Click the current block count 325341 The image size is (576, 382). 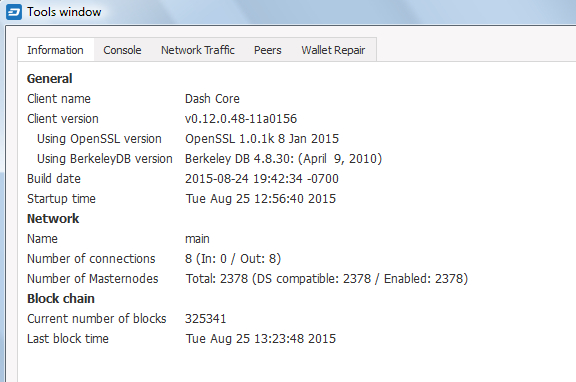pos(205,319)
